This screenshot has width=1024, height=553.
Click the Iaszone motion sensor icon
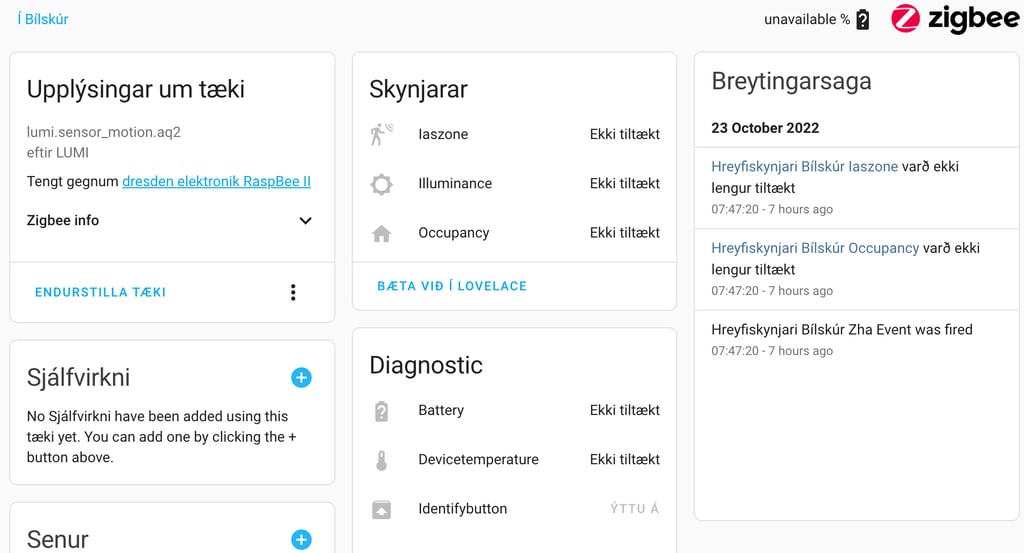(x=381, y=134)
